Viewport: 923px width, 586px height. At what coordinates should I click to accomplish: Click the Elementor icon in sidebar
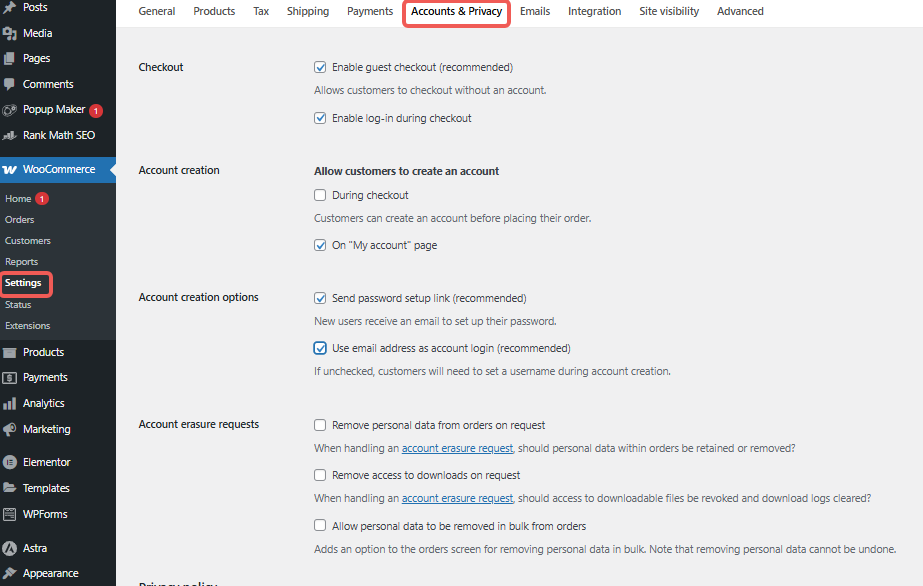(x=10, y=463)
